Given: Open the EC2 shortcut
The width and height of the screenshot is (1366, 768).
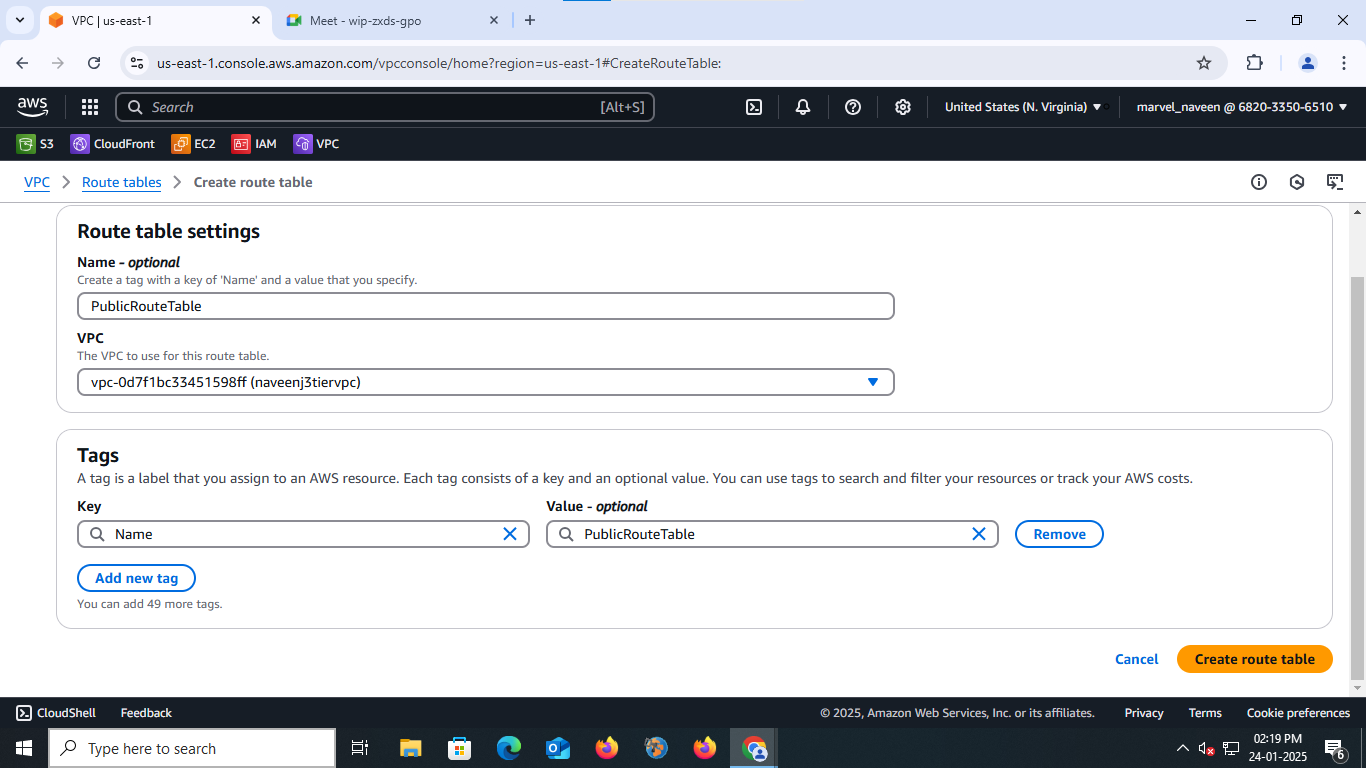Looking at the screenshot, I should tap(194, 144).
